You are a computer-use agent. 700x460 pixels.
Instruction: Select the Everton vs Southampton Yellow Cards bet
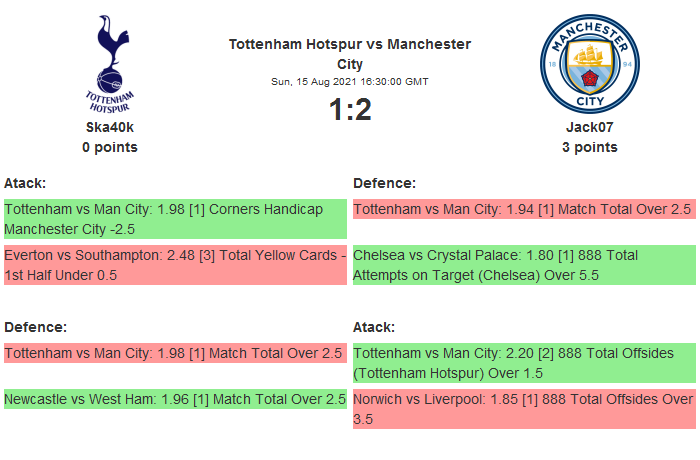coord(175,265)
